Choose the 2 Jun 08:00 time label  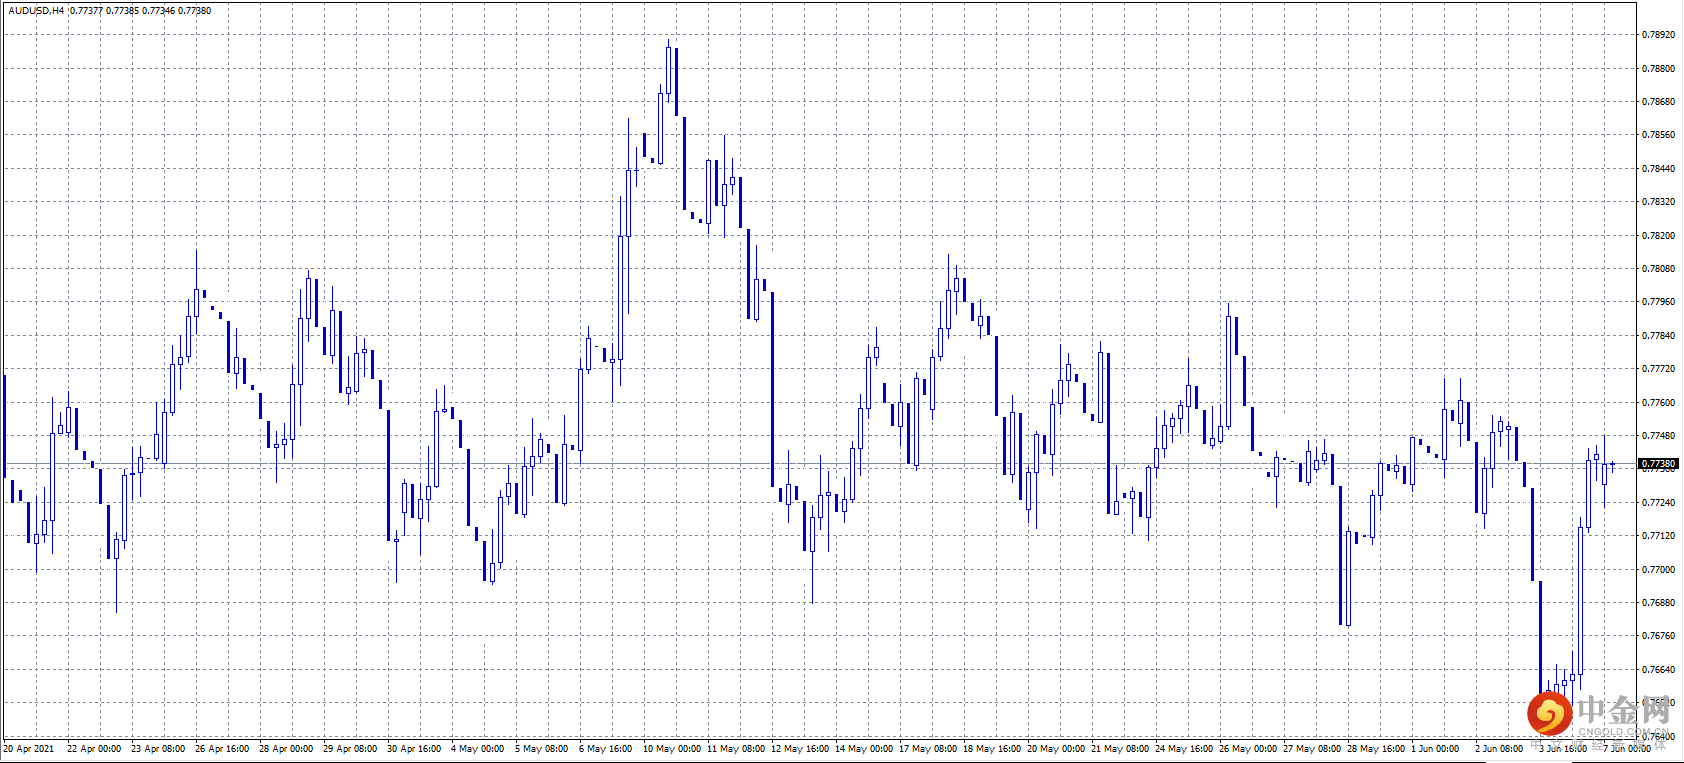(x=1499, y=749)
